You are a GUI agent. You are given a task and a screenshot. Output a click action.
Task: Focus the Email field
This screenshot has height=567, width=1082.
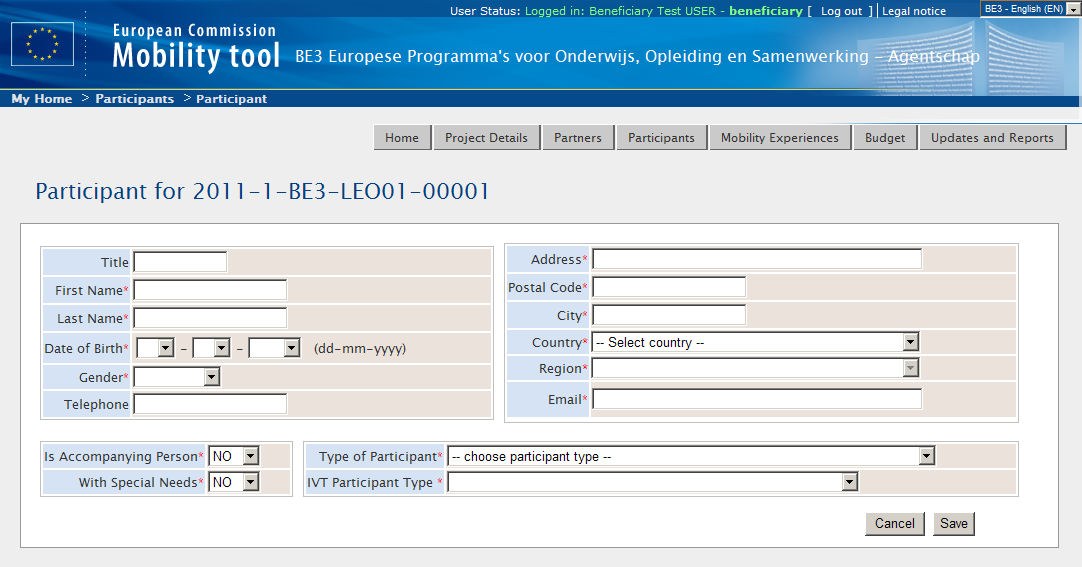pyautogui.click(x=757, y=399)
